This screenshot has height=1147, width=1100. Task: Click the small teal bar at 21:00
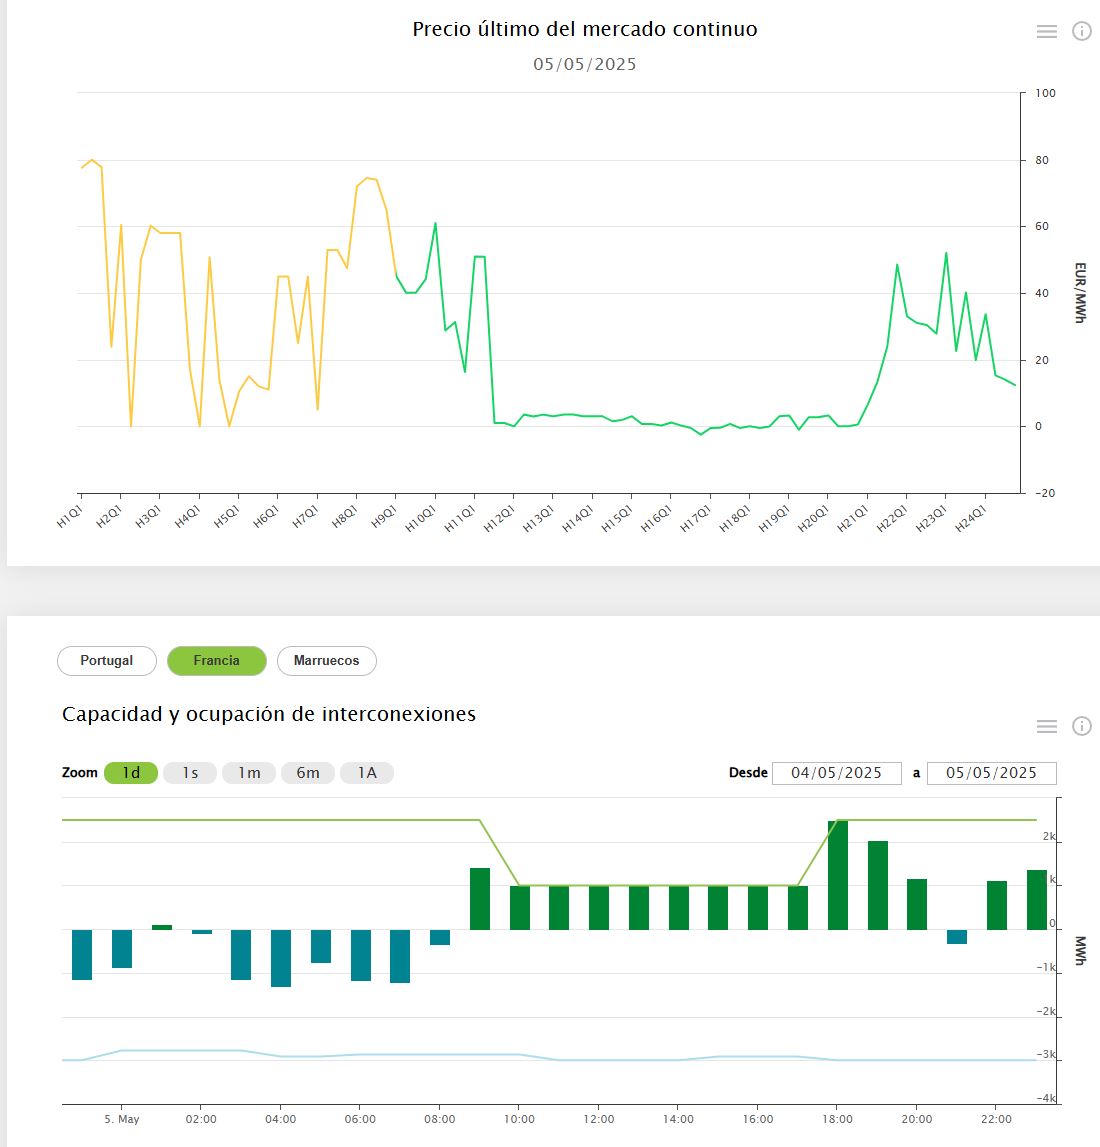[x=957, y=937]
